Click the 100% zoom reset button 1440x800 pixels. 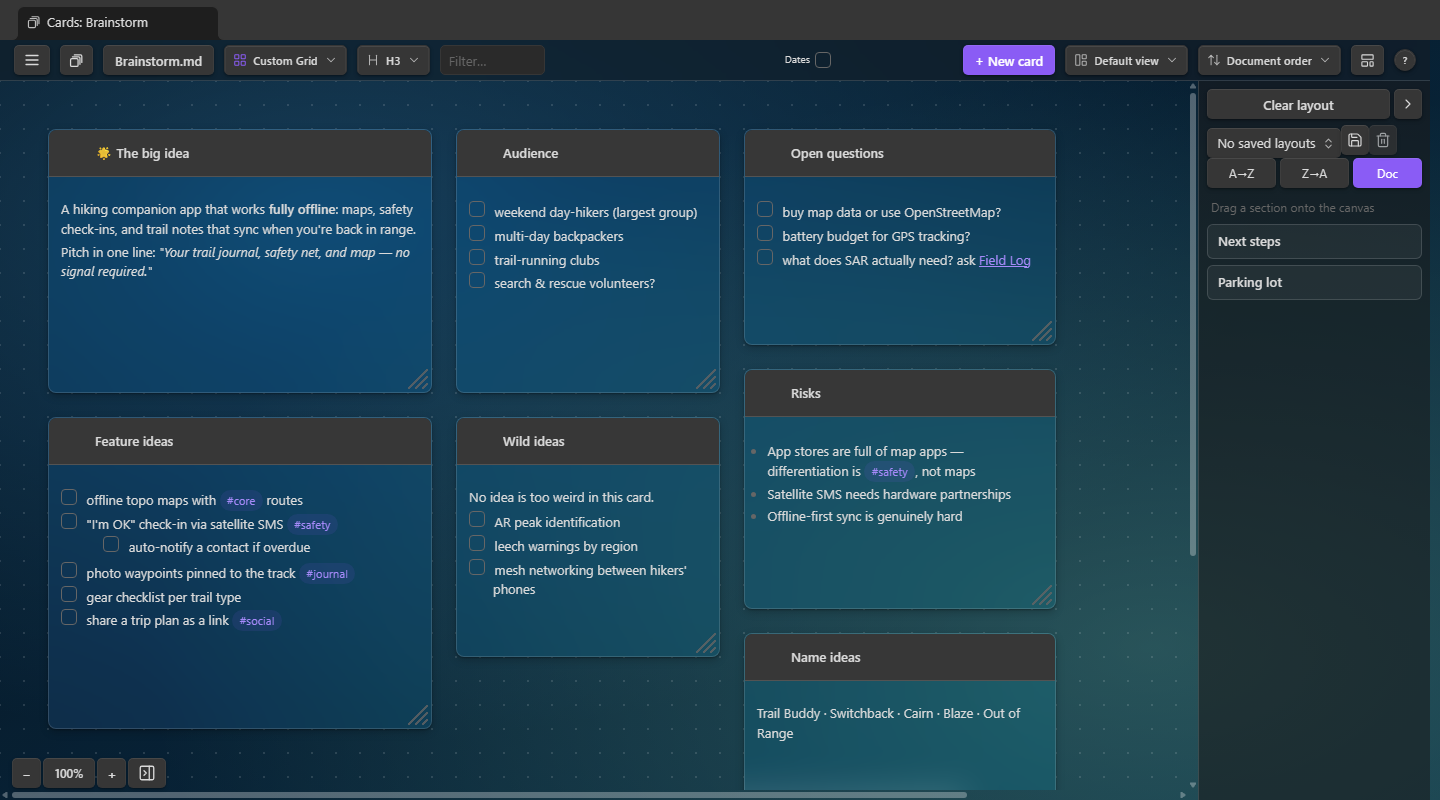pos(69,773)
